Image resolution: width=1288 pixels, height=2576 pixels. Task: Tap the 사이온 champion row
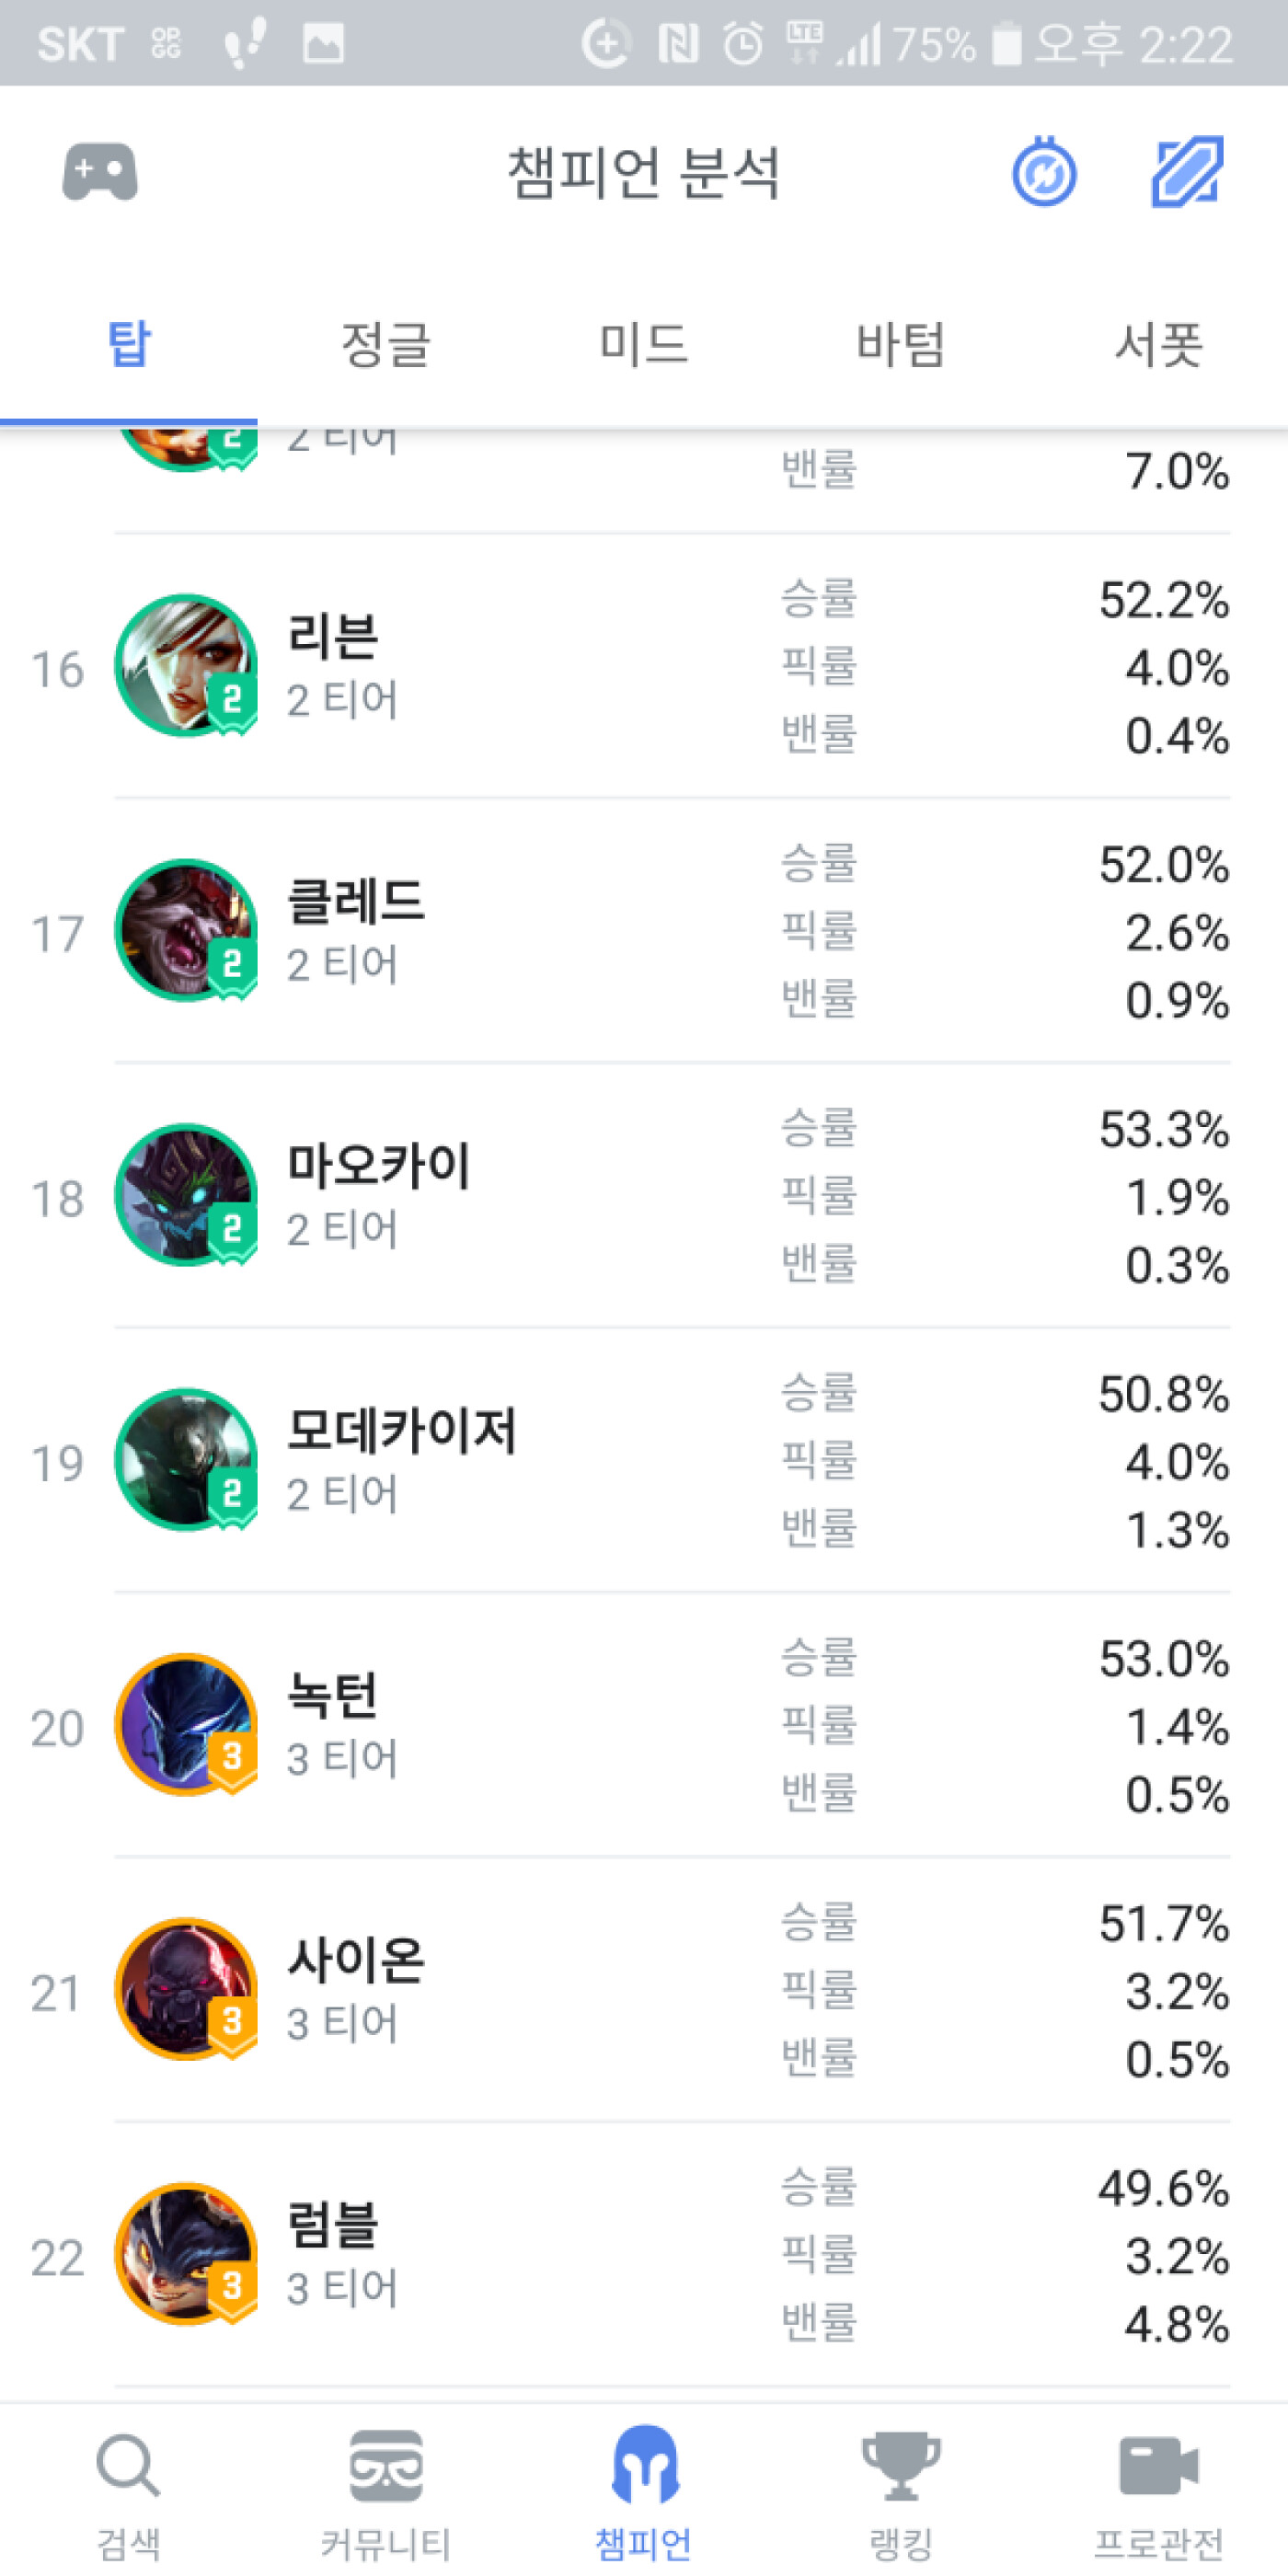[644, 1989]
